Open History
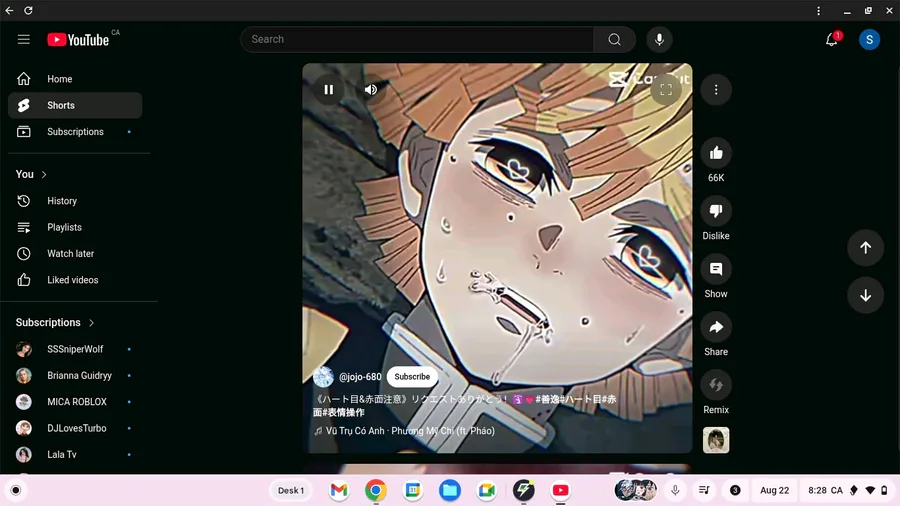This screenshot has width=900, height=506. 75,201
